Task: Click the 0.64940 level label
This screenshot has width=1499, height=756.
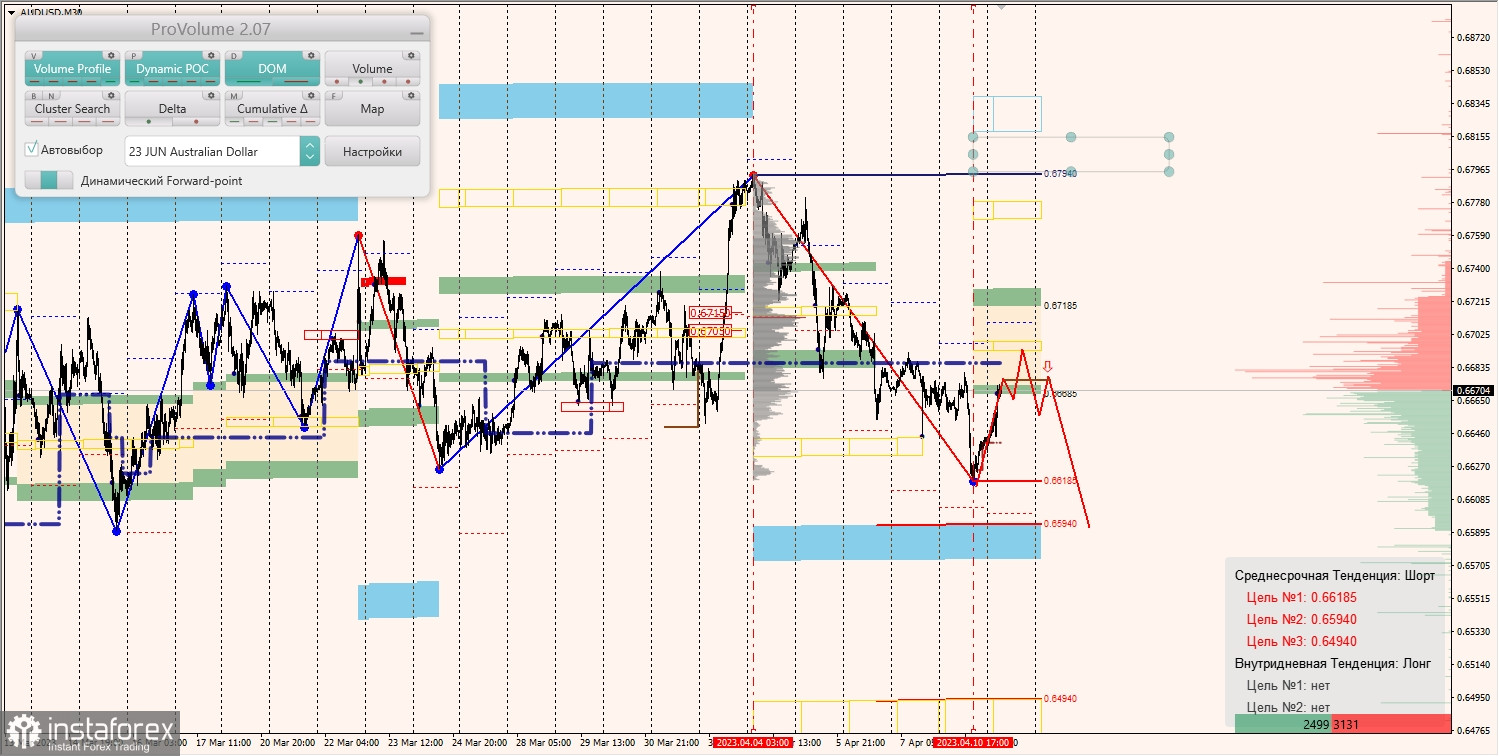Action: point(1060,698)
